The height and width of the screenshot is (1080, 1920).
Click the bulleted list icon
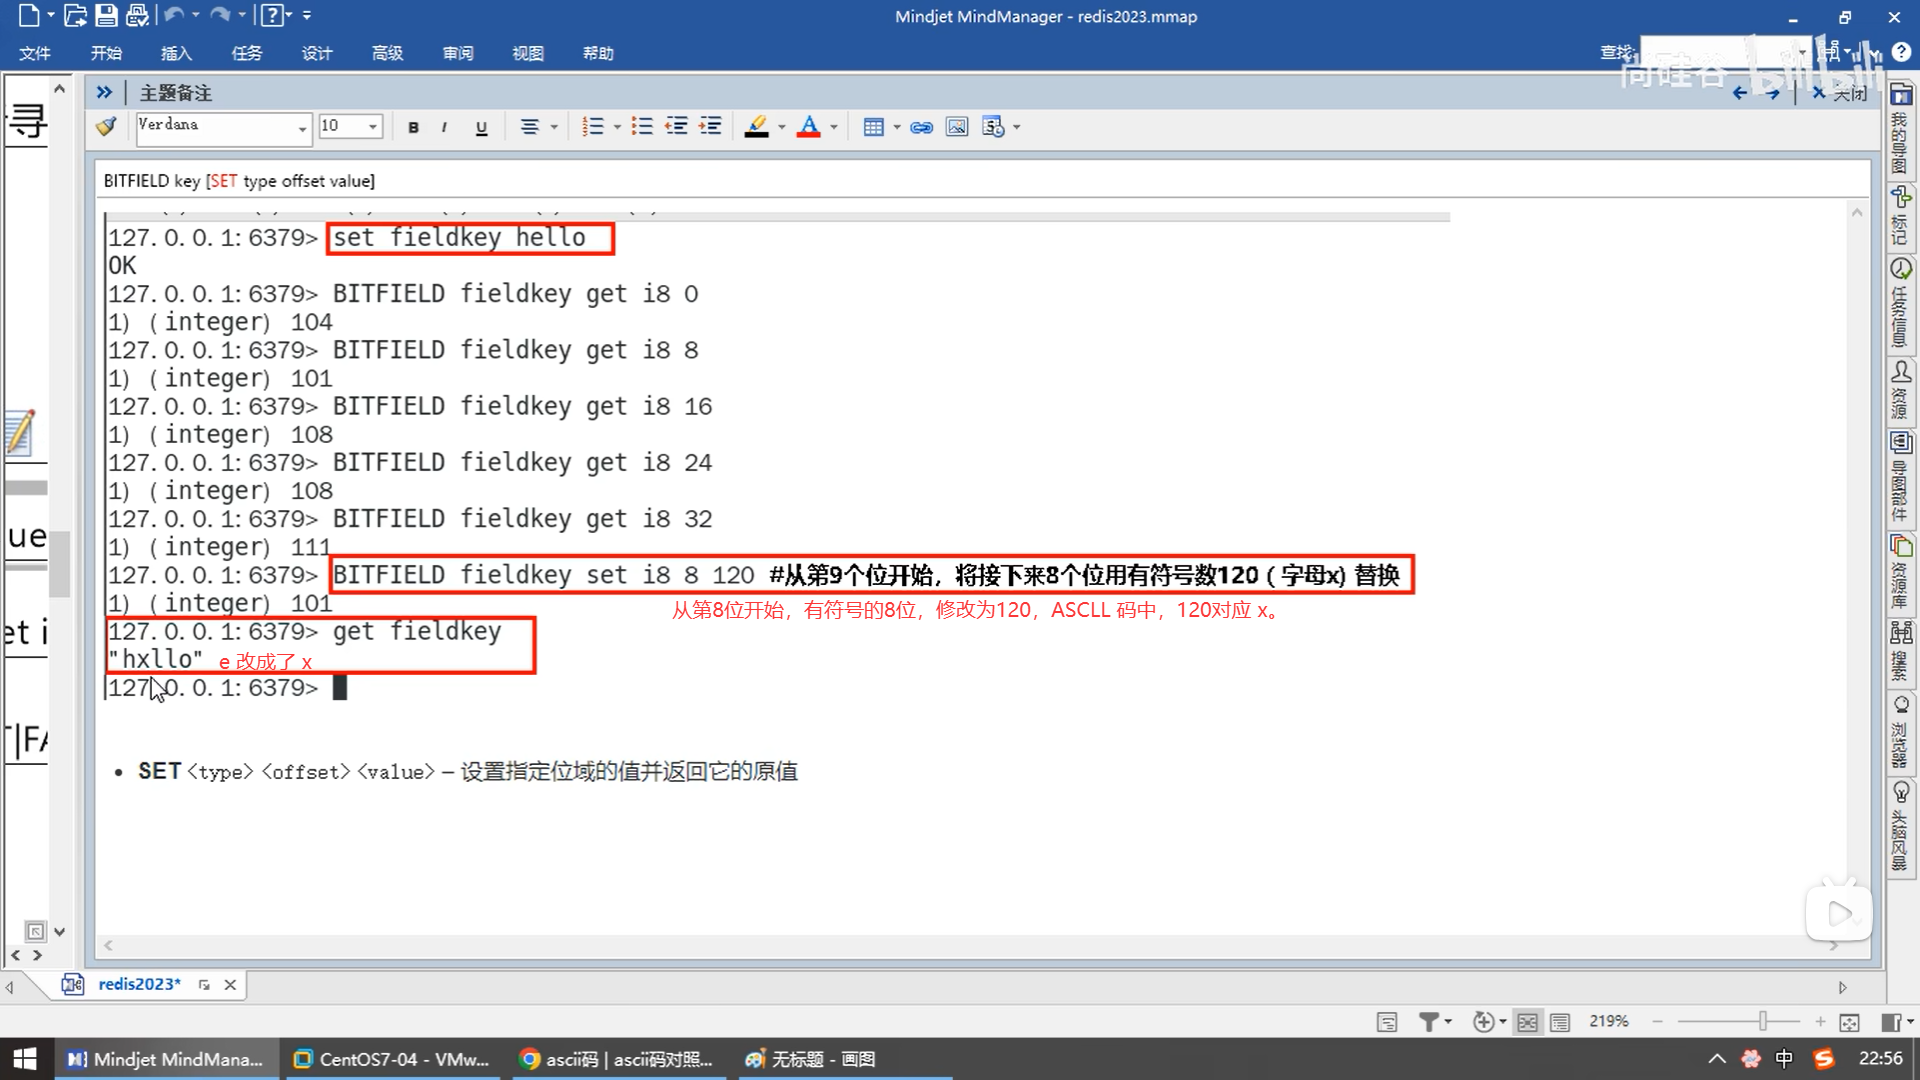pyautogui.click(x=642, y=127)
